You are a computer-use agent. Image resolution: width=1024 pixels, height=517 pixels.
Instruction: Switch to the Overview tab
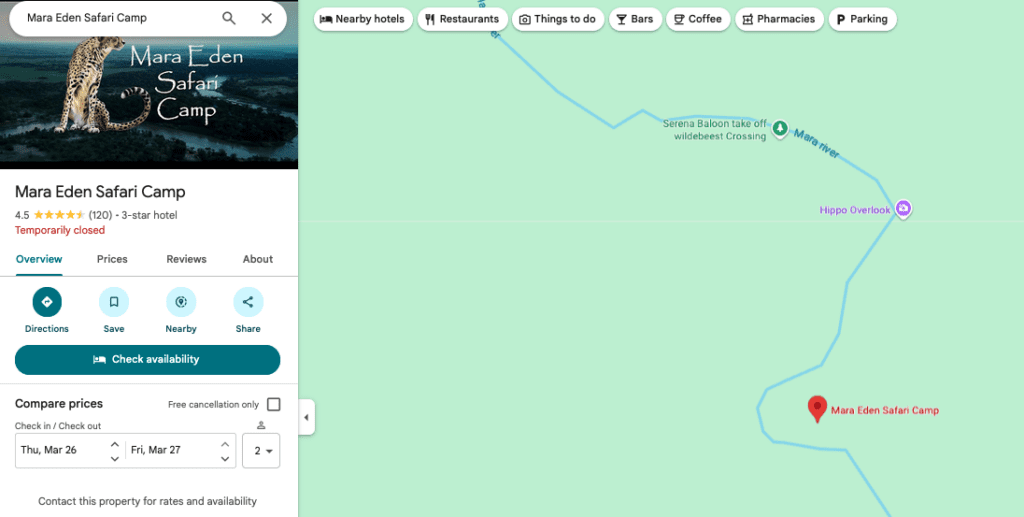[39, 259]
